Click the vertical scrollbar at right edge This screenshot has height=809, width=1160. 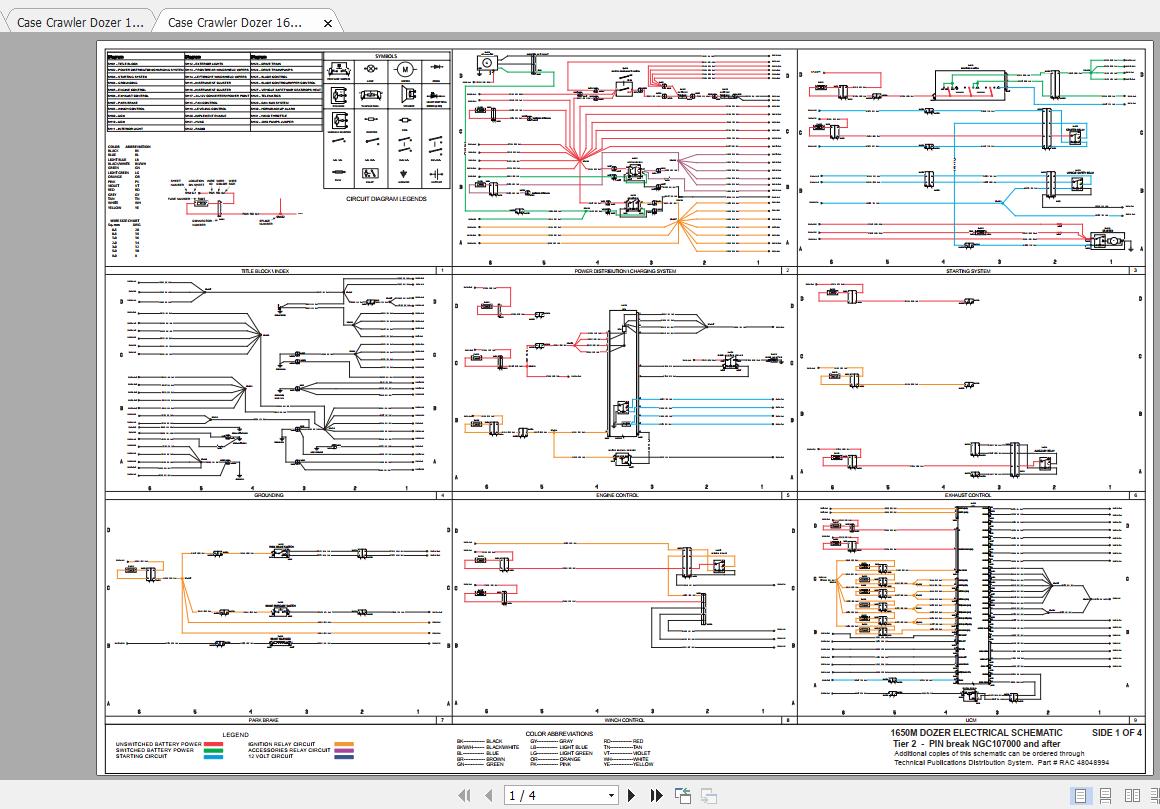pos(1155,400)
